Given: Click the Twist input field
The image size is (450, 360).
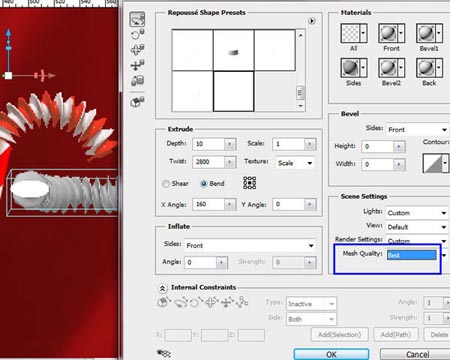Looking at the screenshot, I should coord(209,162).
